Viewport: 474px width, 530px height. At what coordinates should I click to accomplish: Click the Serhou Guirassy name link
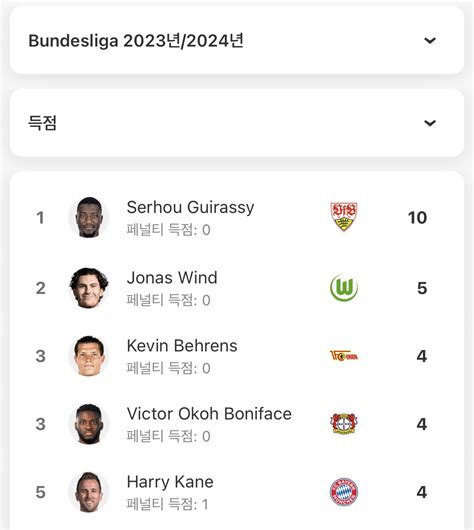190,207
